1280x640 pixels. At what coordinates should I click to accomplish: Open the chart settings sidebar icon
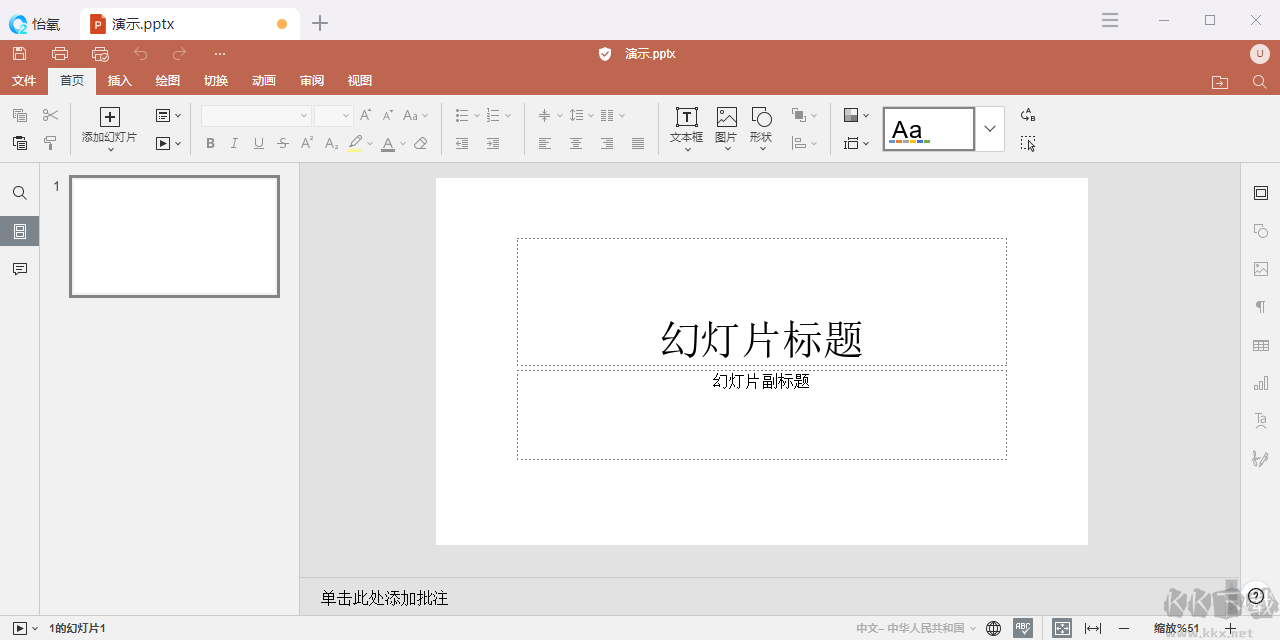(1261, 383)
